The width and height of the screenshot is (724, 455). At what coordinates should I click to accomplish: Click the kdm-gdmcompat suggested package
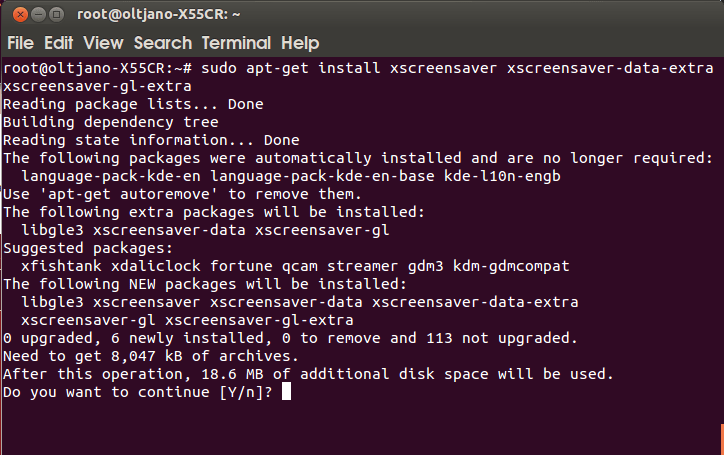click(x=511, y=266)
